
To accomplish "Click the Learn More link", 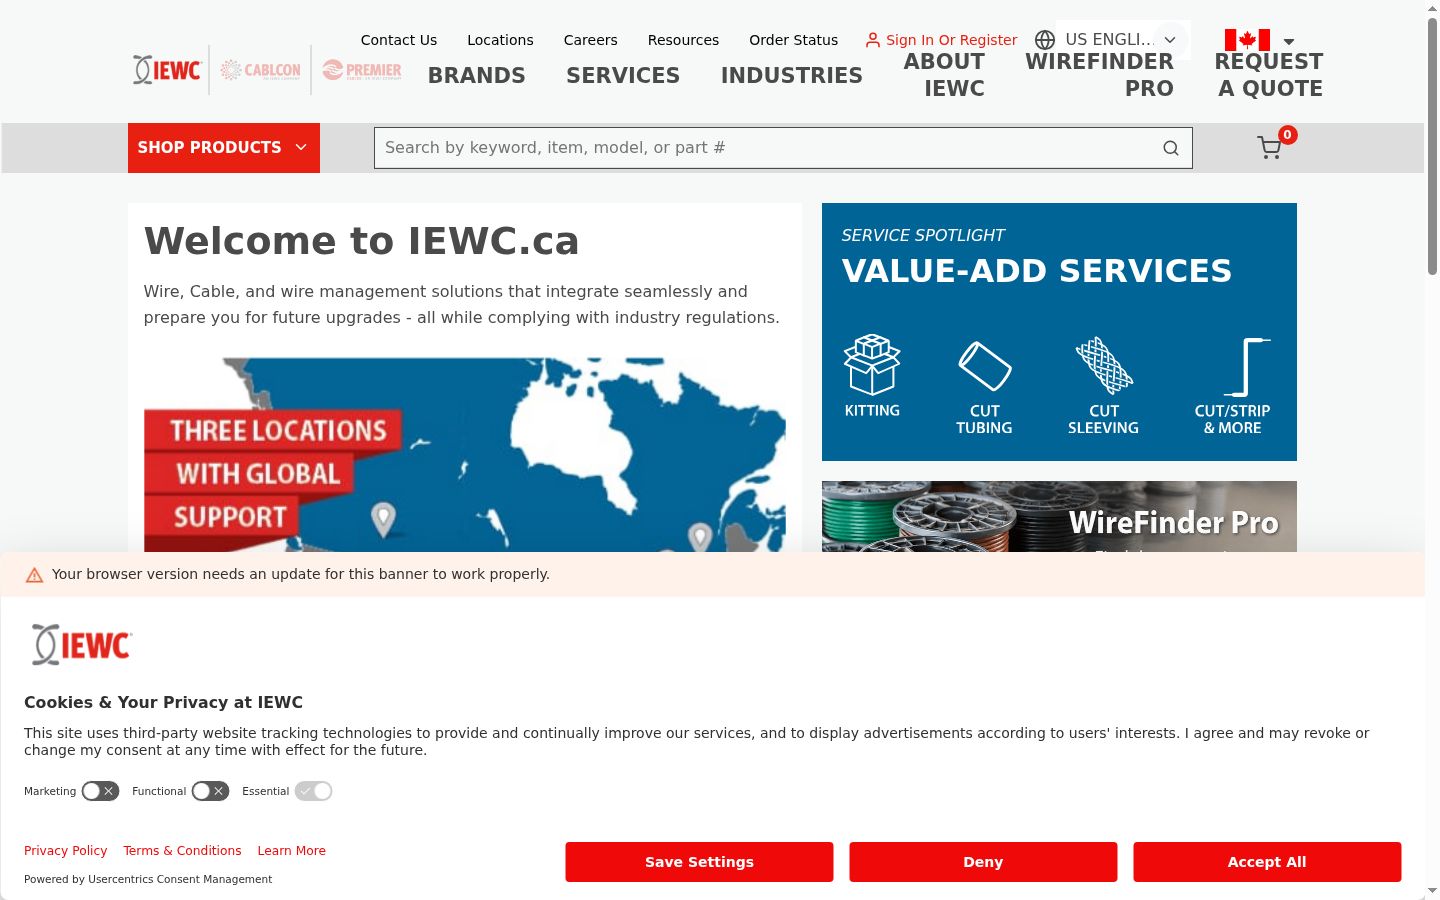I will click(x=292, y=851).
